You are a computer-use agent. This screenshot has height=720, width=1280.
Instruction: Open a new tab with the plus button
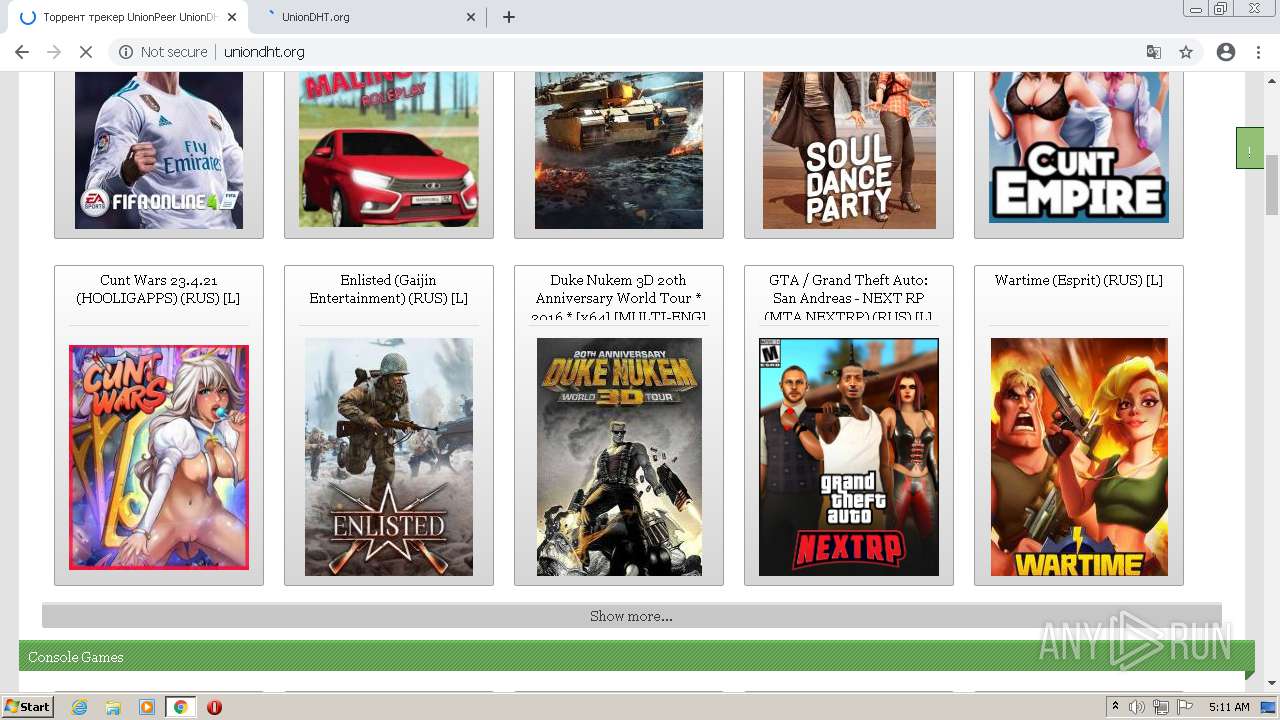coord(509,17)
